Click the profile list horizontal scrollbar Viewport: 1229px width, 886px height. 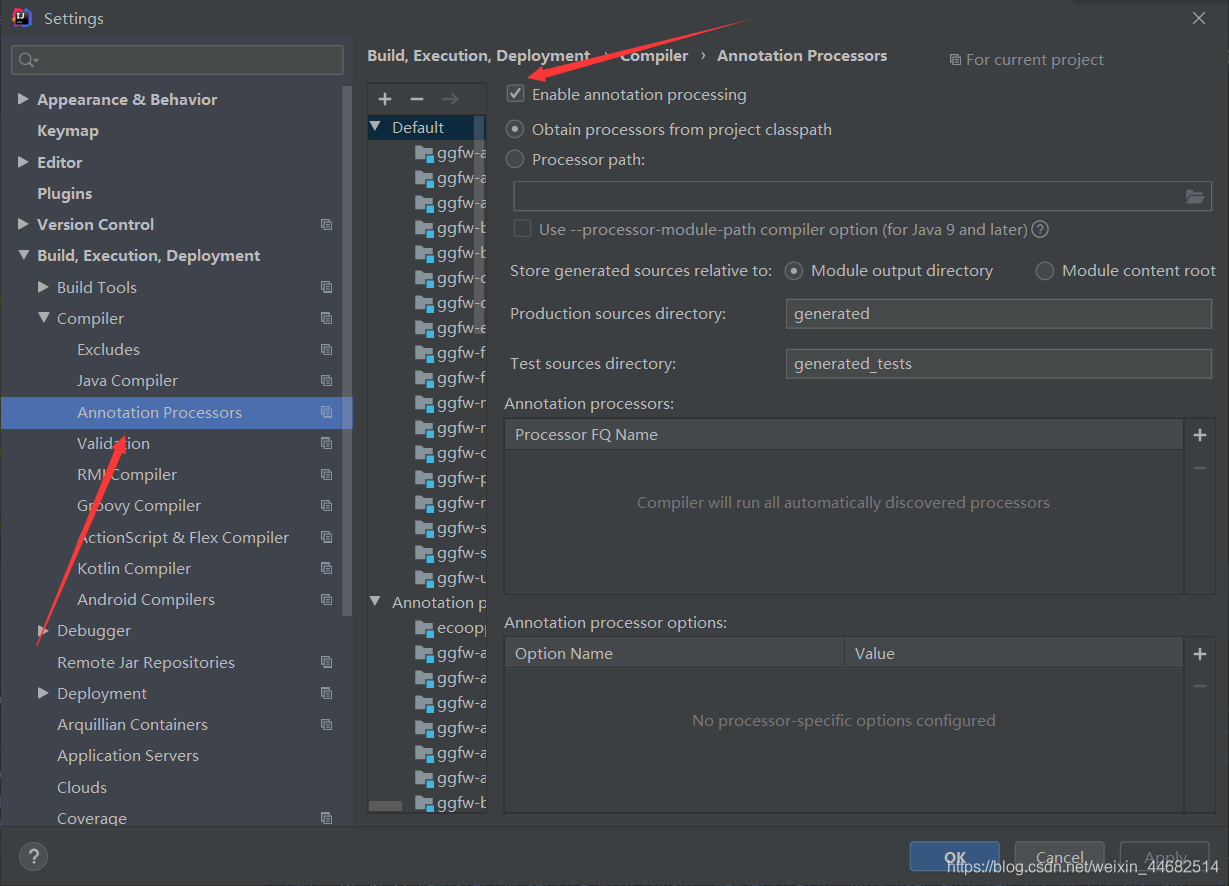coord(386,805)
